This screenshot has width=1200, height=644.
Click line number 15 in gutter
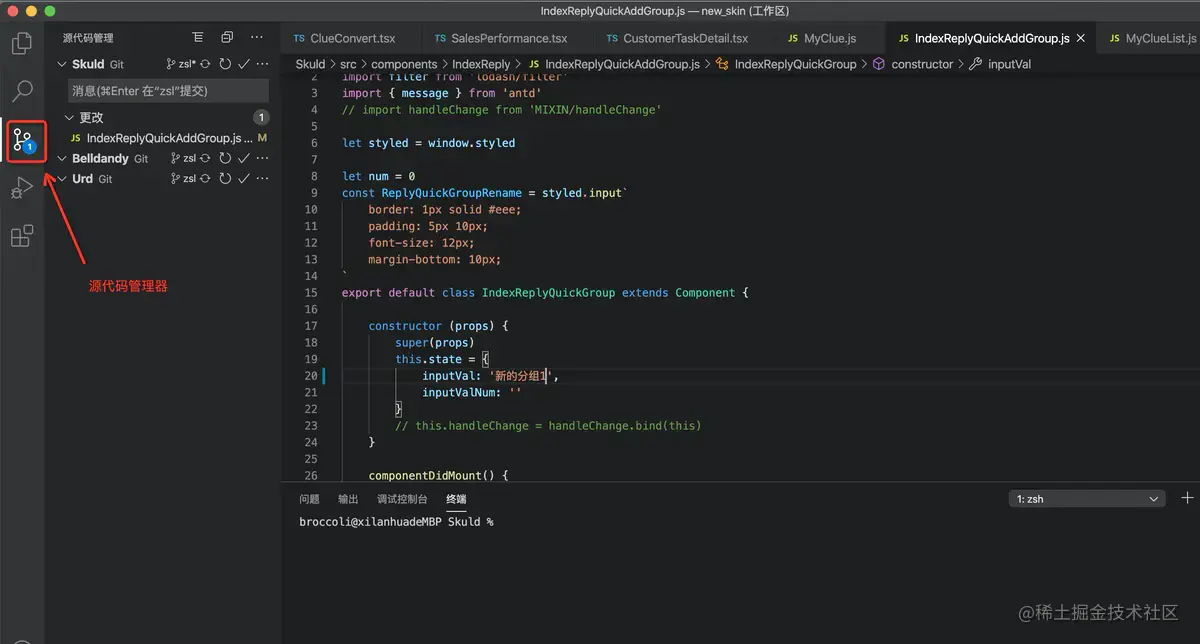pyautogui.click(x=310, y=293)
